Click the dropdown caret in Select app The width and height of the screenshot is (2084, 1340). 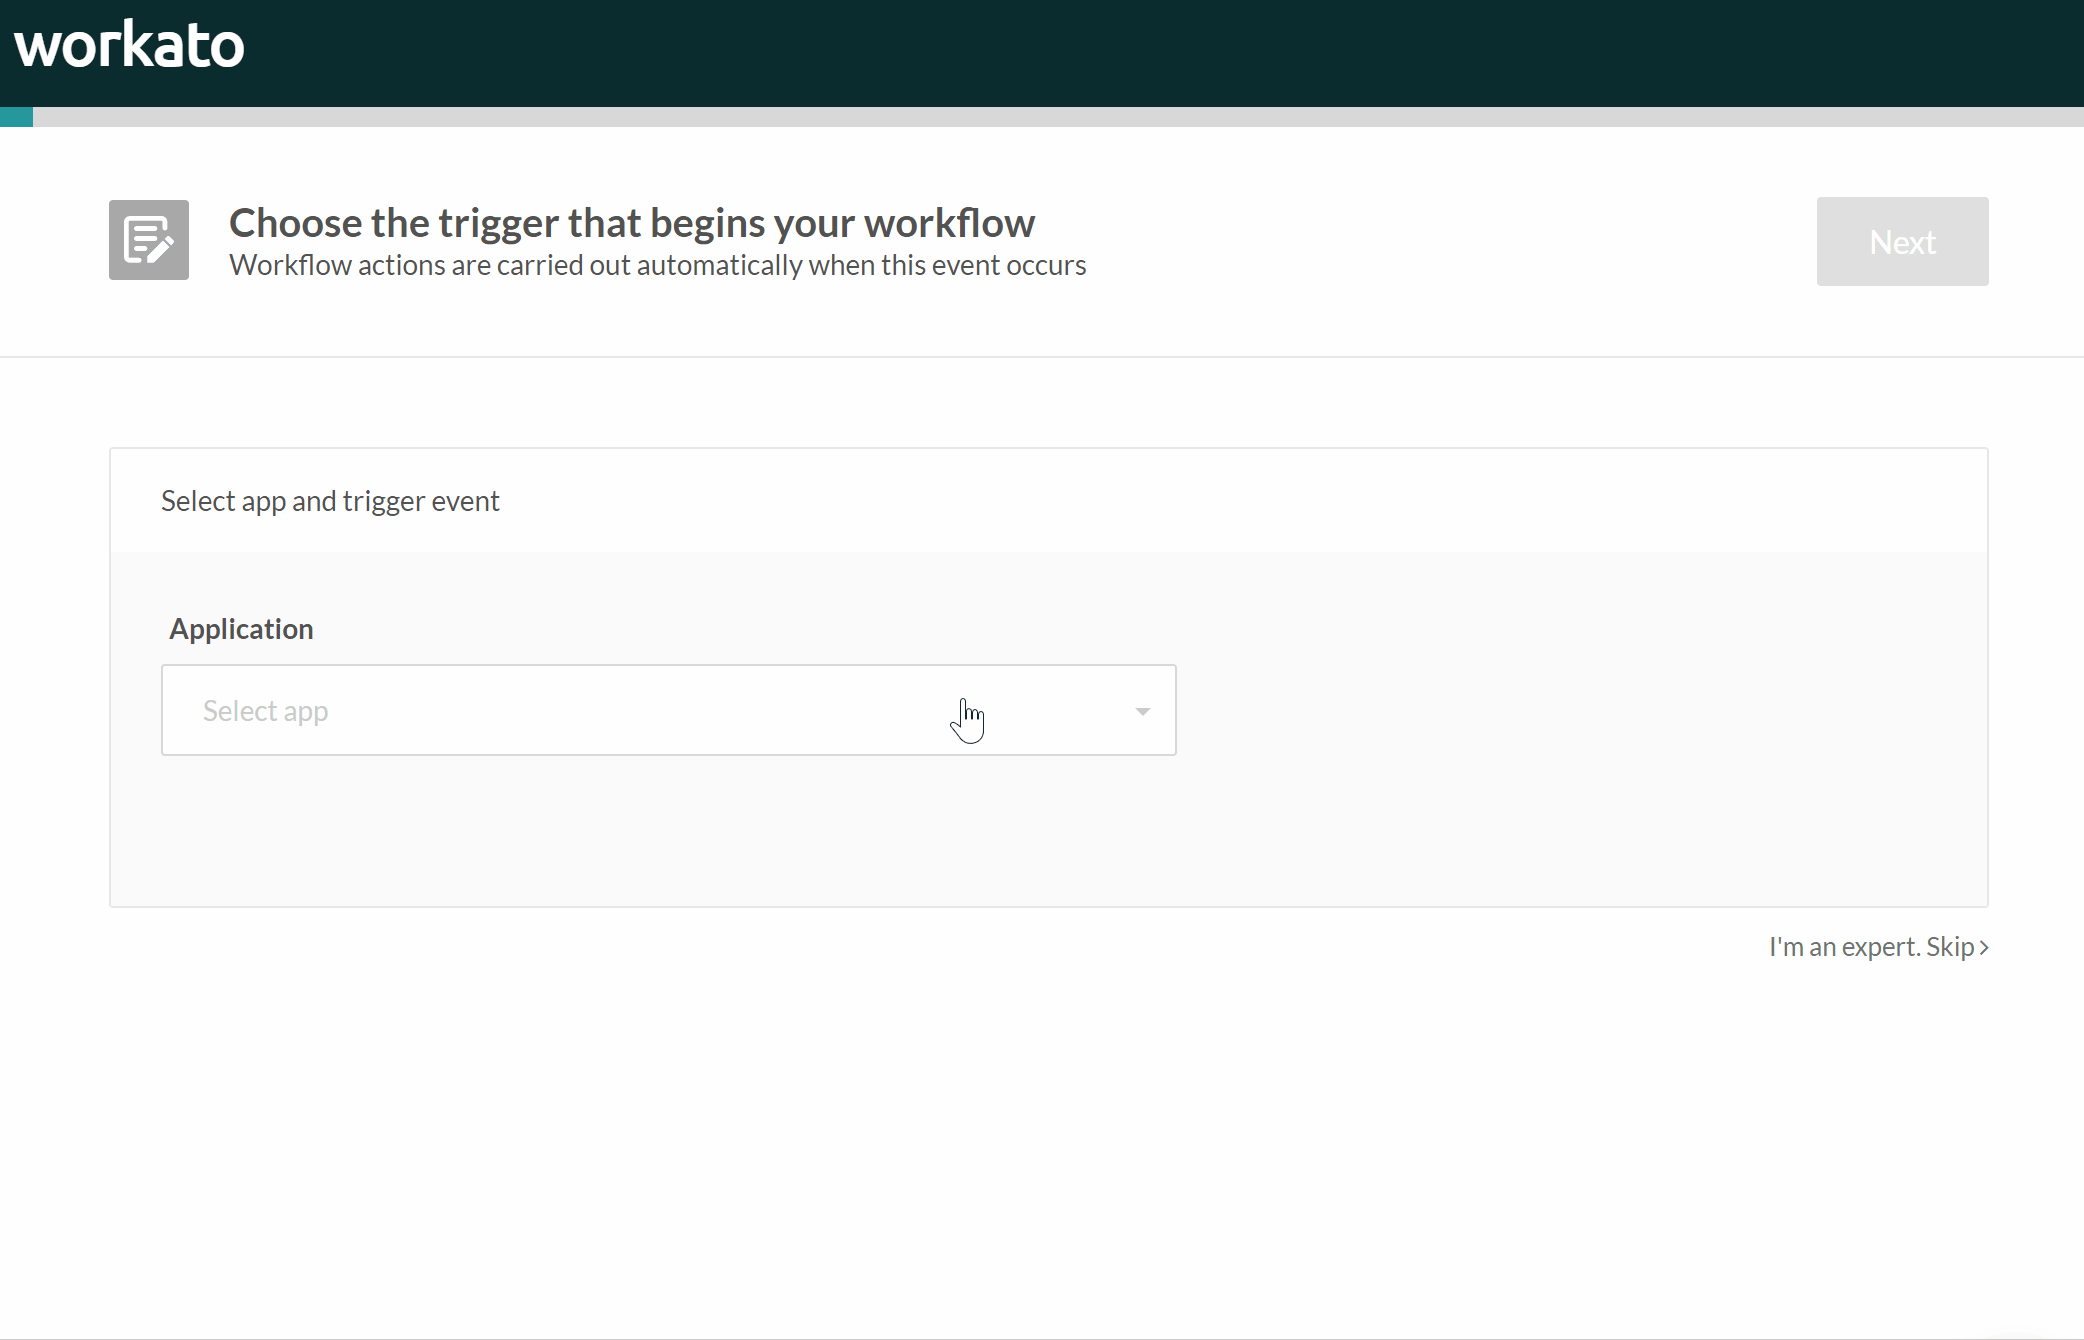(x=1142, y=711)
